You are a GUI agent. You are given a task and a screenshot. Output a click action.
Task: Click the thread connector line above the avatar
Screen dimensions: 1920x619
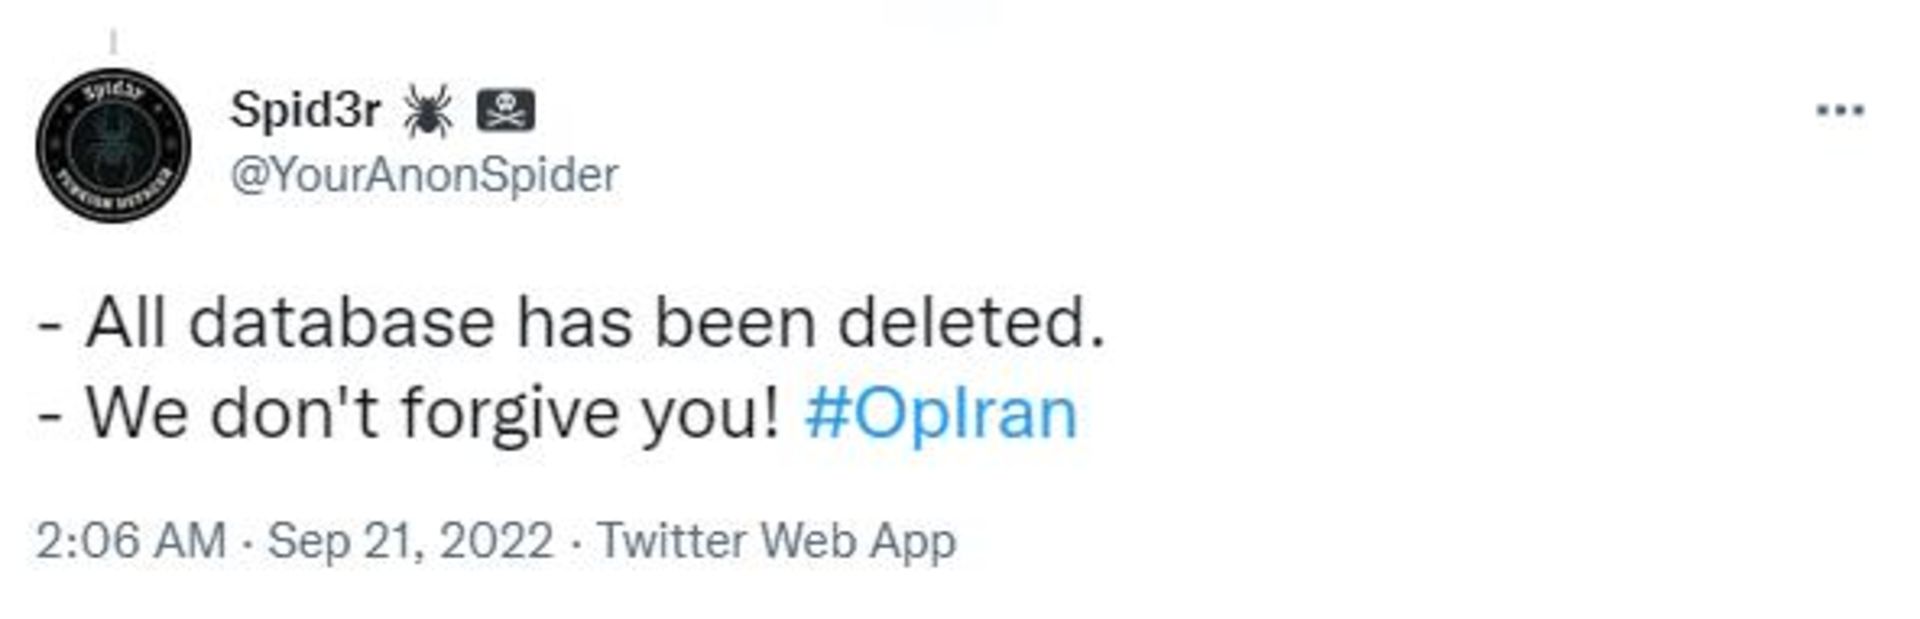coord(113,42)
